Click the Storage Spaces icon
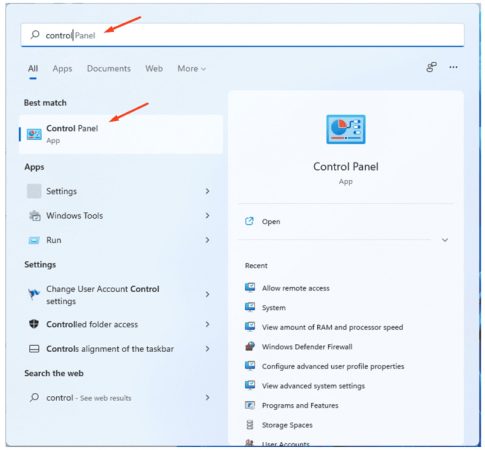This screenshot has width=485, height=450. click(x=250, y=425)
